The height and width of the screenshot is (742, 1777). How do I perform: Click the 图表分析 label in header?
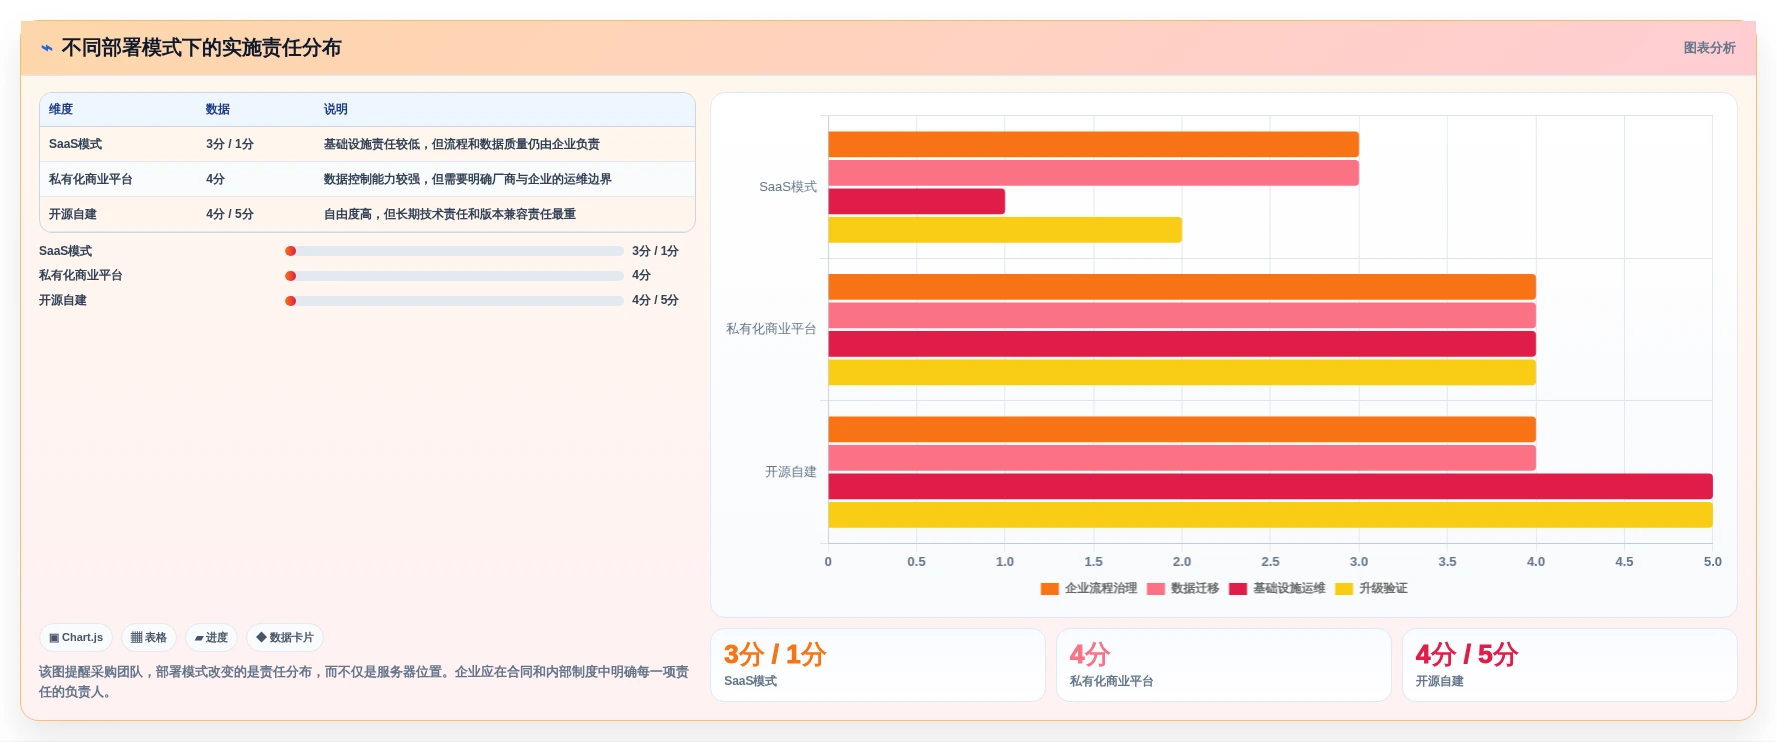click(1709, 48)
